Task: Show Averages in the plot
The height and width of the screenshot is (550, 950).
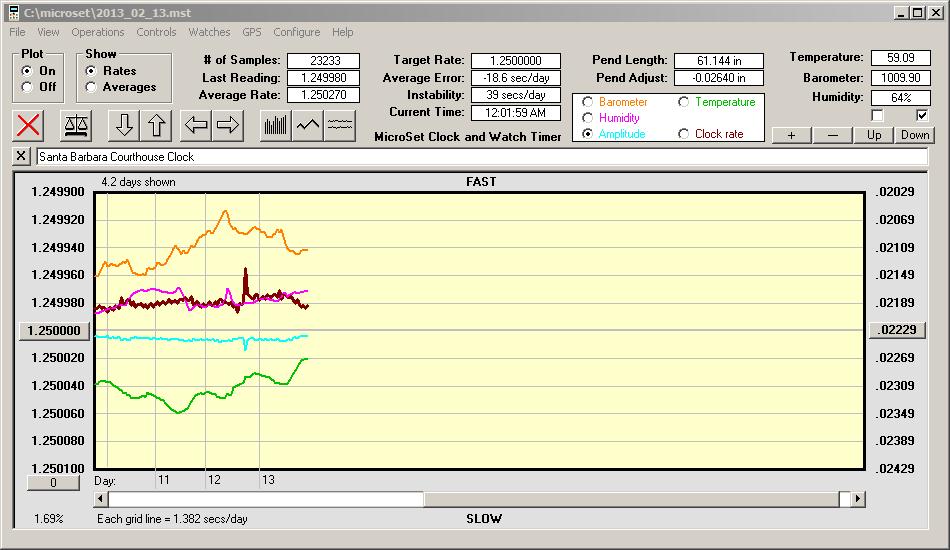Action: [x=91, y=87]
